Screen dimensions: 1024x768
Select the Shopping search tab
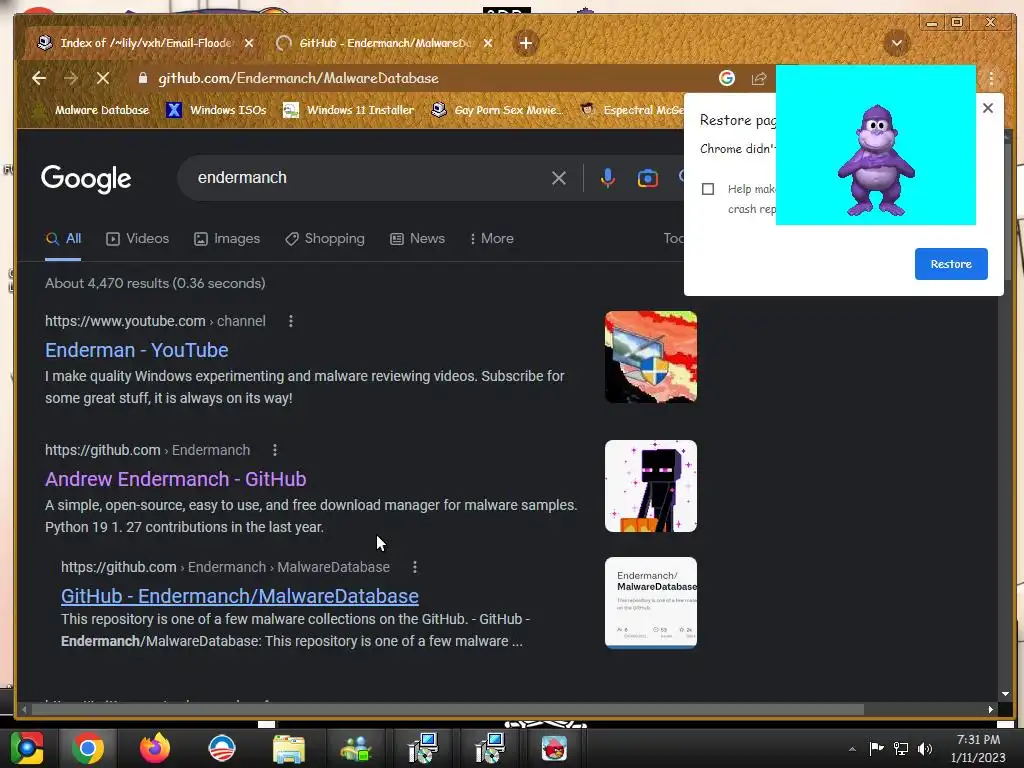(x=325, y=239)
